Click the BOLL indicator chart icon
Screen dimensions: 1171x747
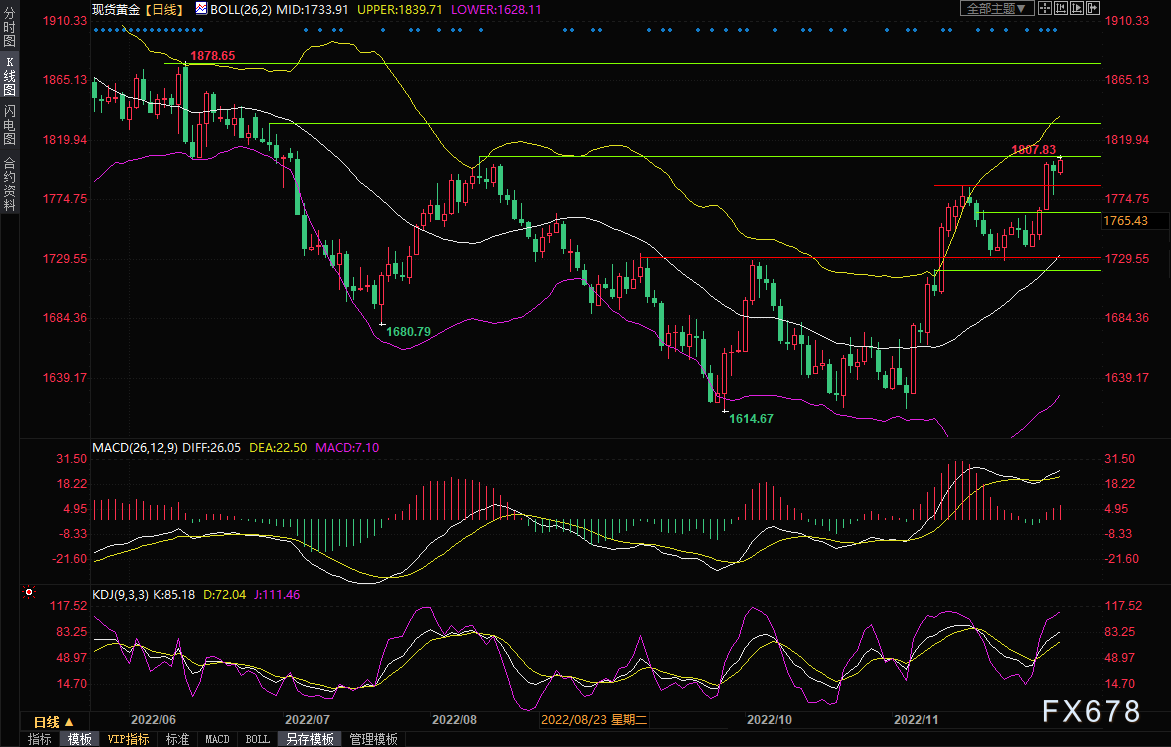coord(201,8)
